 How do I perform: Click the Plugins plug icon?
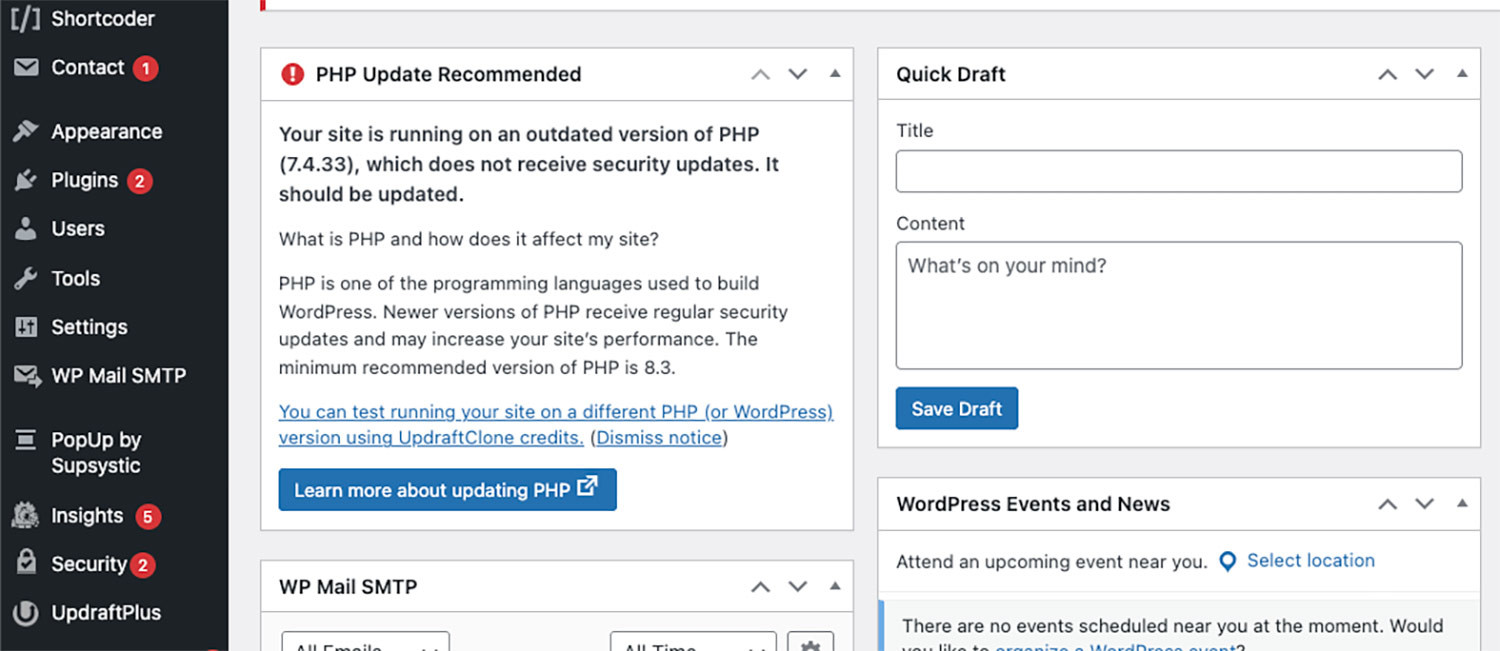[26, 180]
